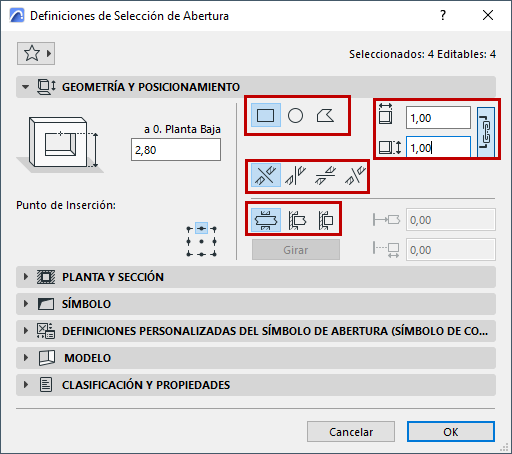Select the bottom-center insertion point
Image resolution: width=512 pixels, height=454 pixels.
pyautogui.click(x=201, y=254)
